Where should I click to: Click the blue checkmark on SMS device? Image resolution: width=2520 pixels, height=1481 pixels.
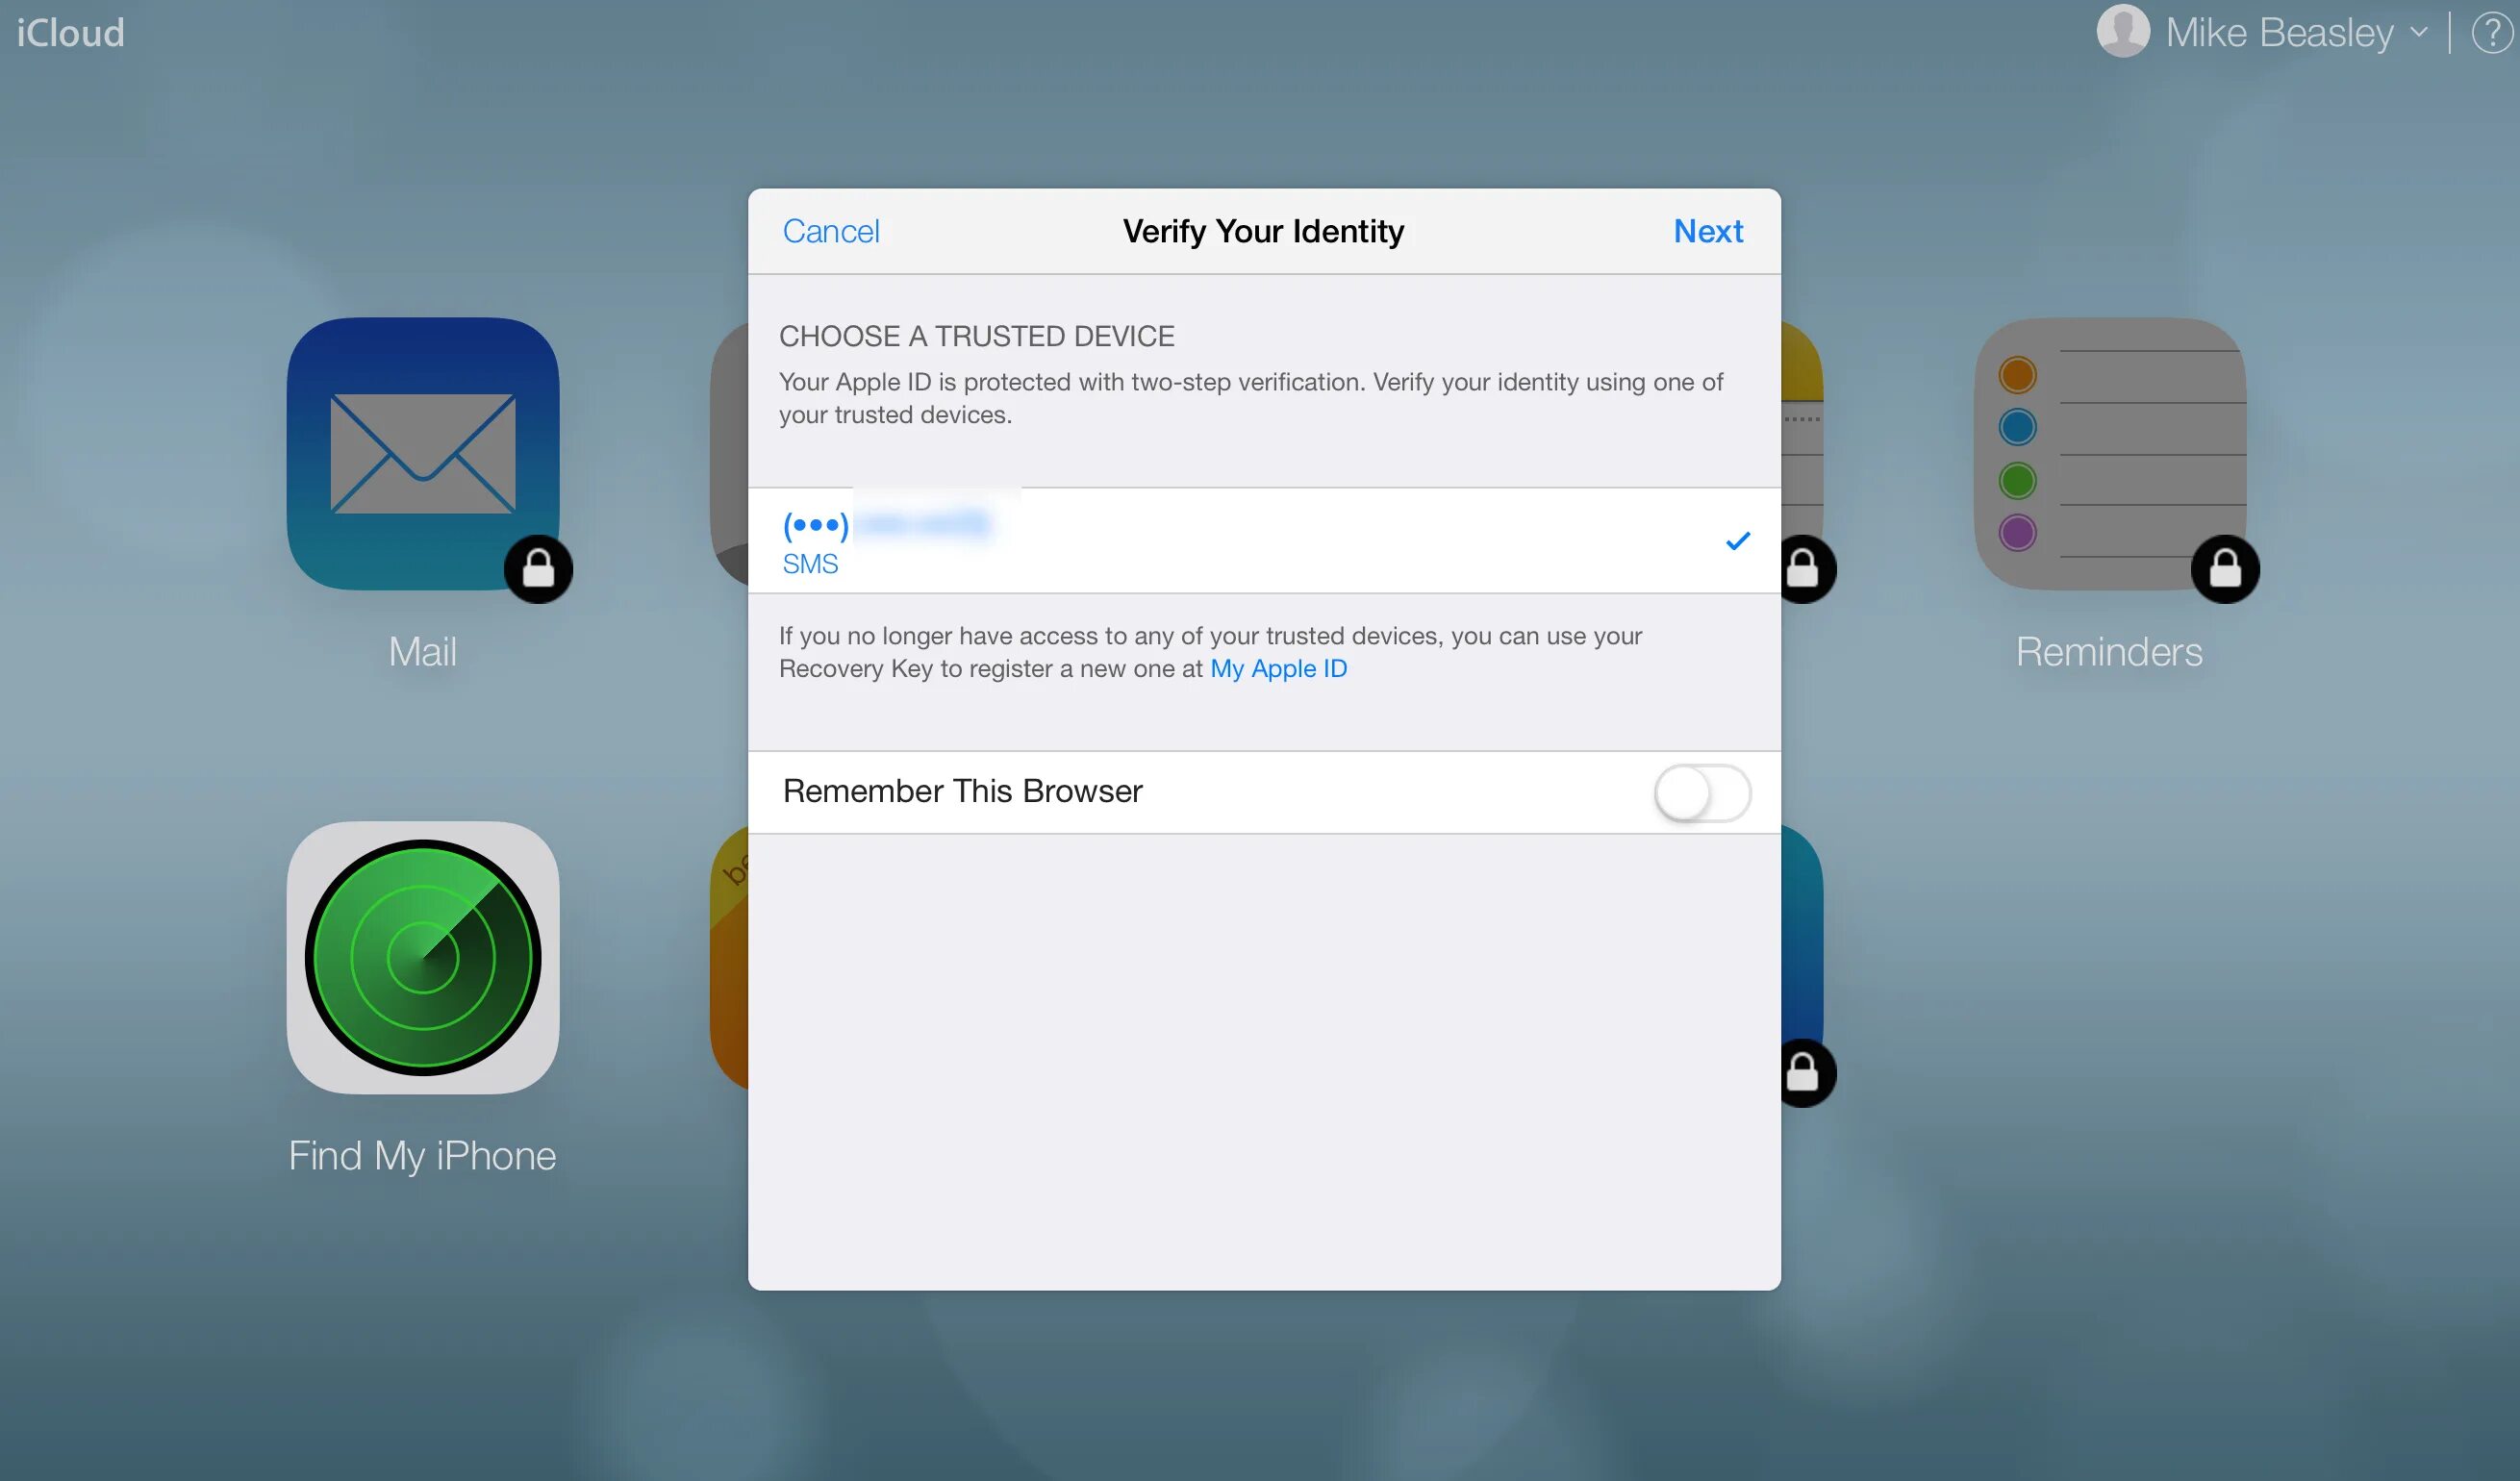[x=1737, y=541]
